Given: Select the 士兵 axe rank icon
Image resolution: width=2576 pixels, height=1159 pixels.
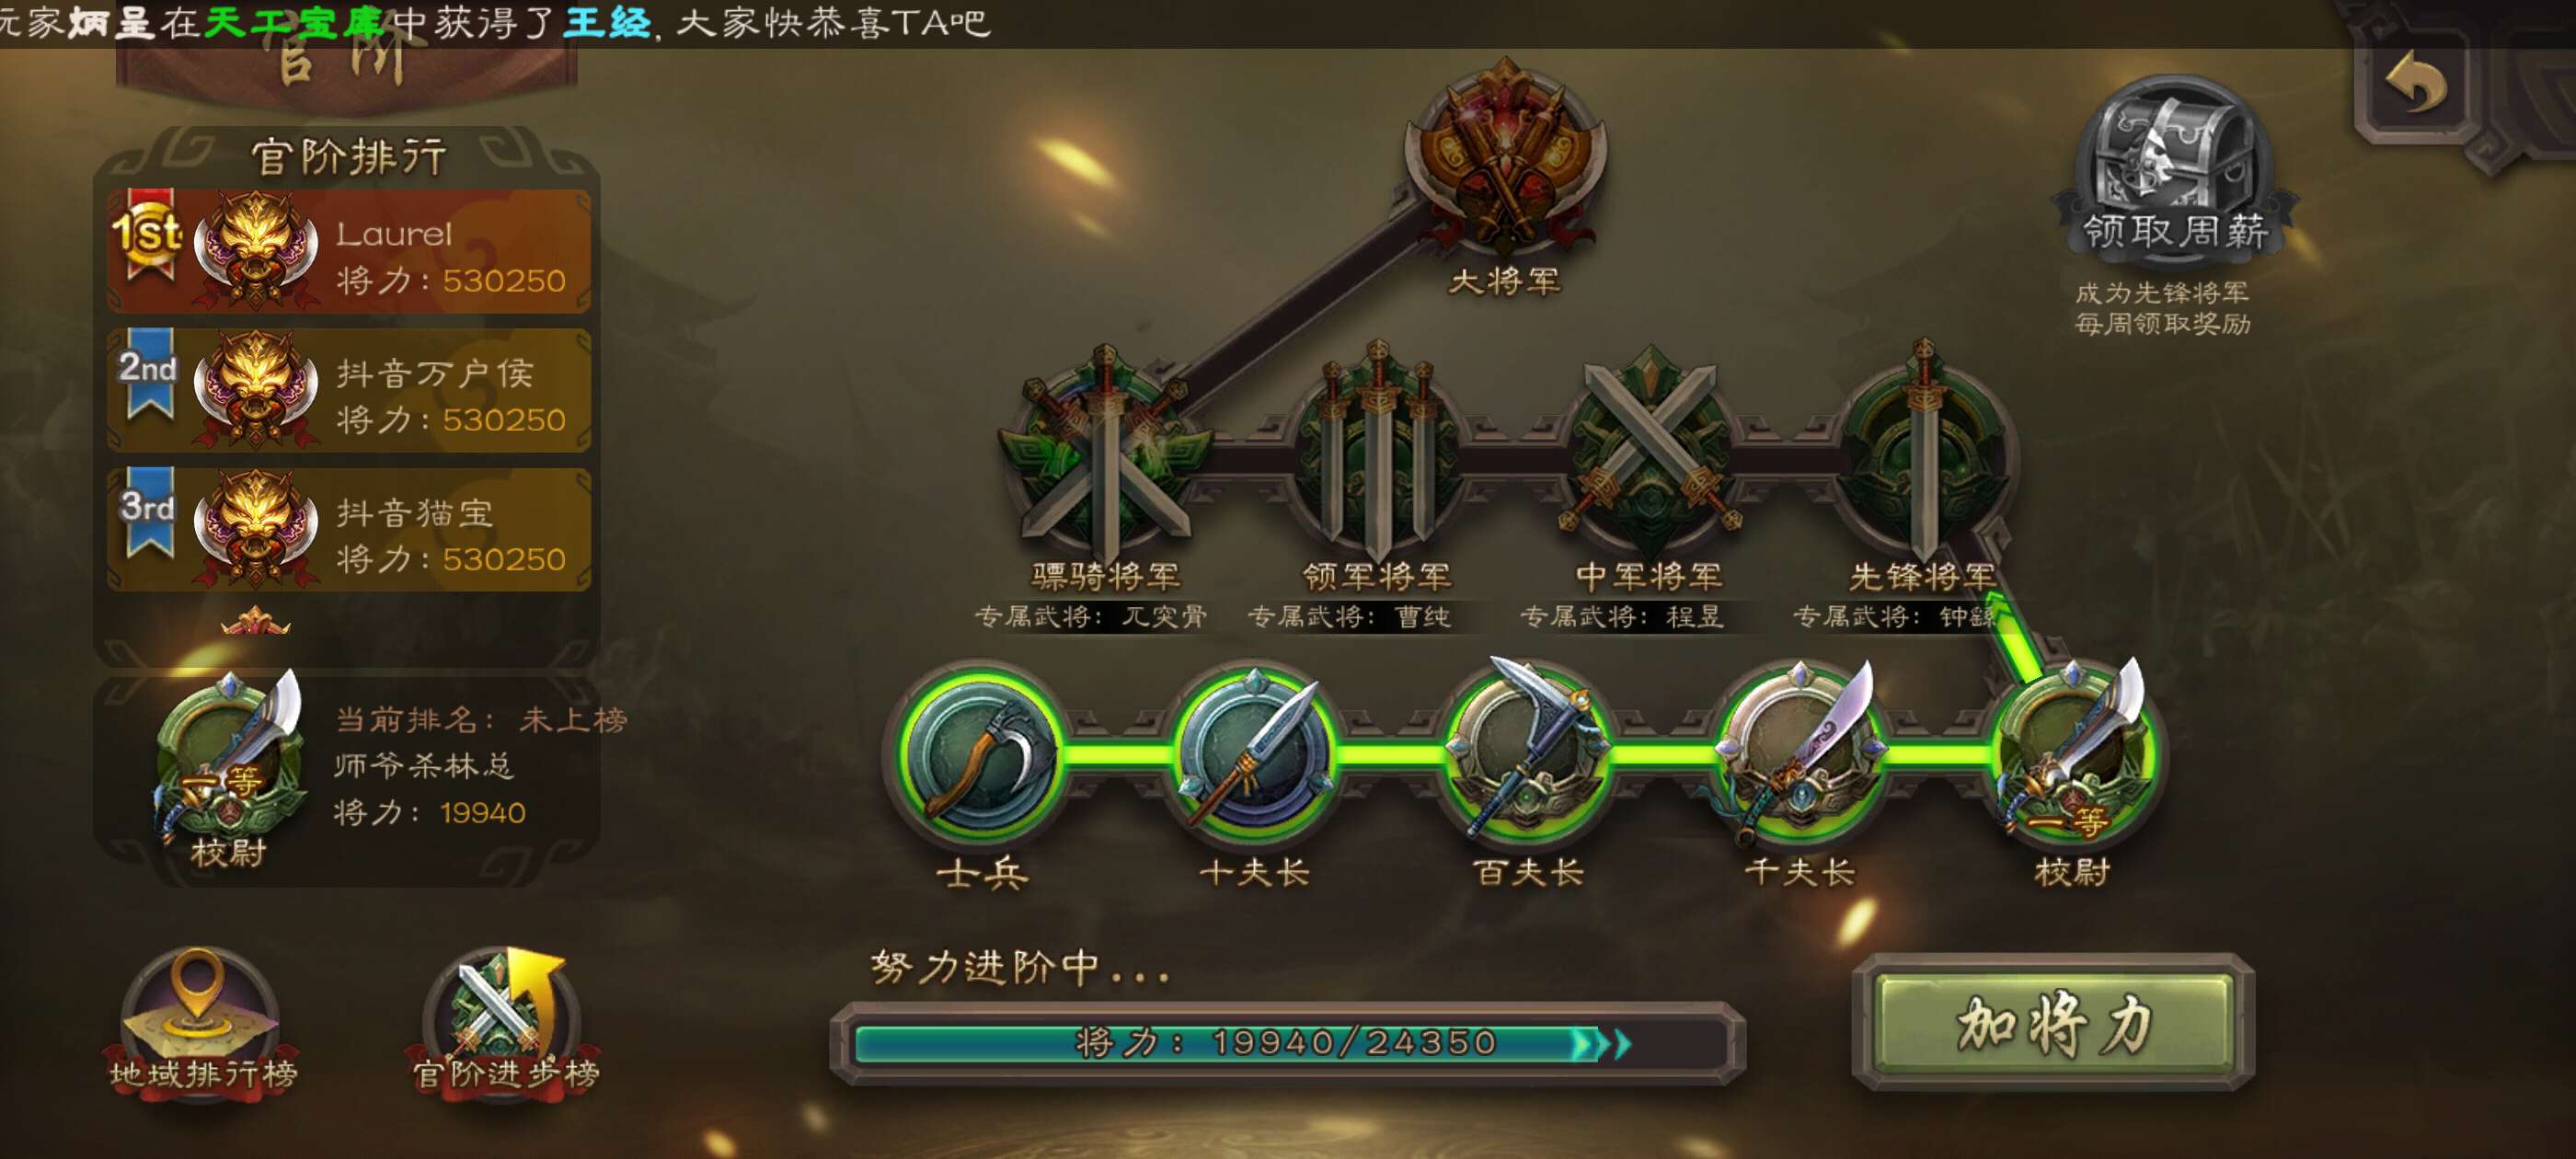Looking at the screenshot, I should (x=982, y=755).
